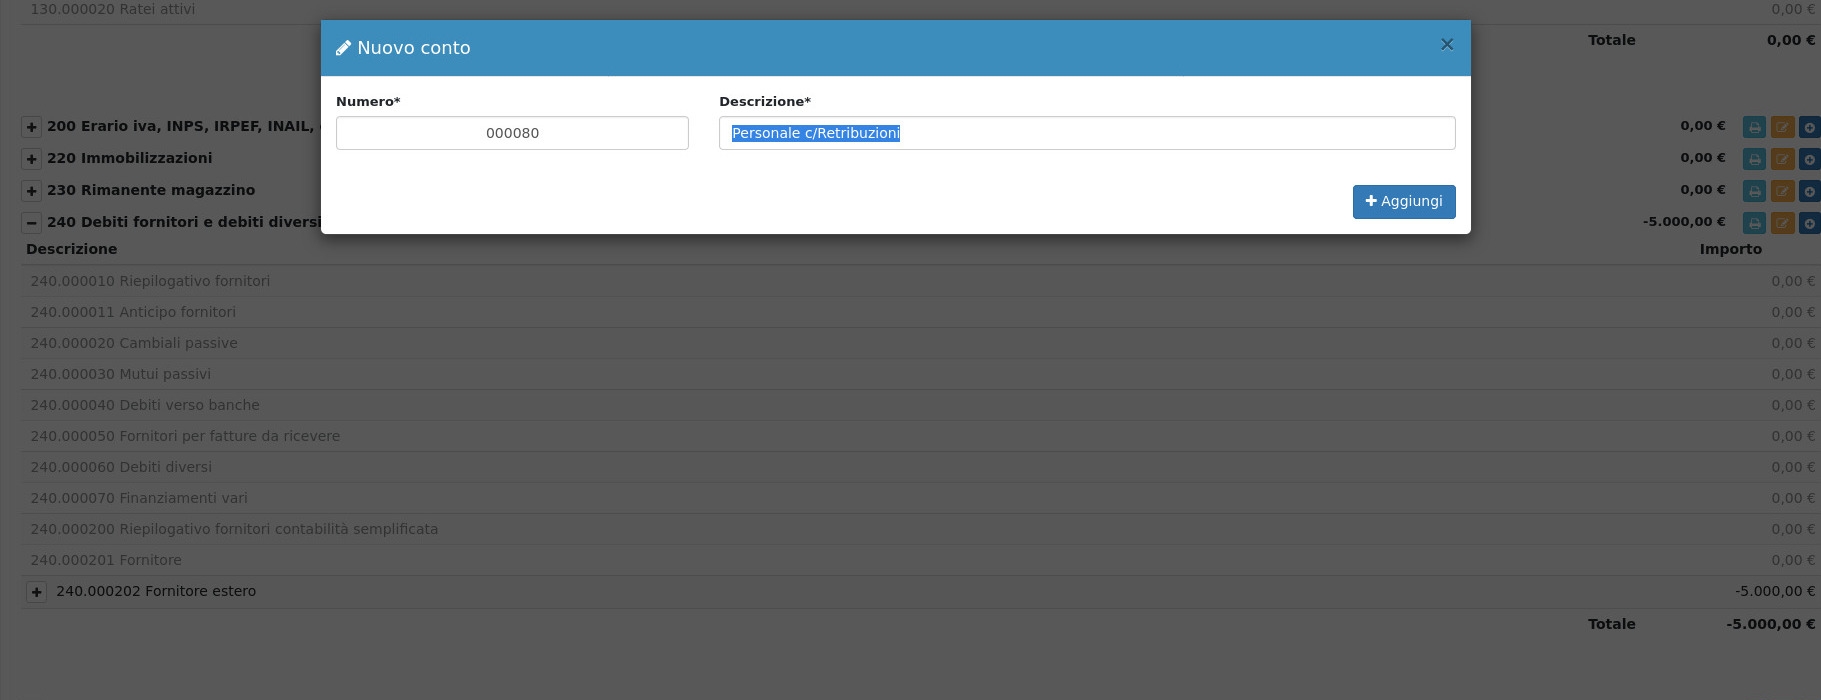Edit the 230 Rimanente magazzino account

1782,191
